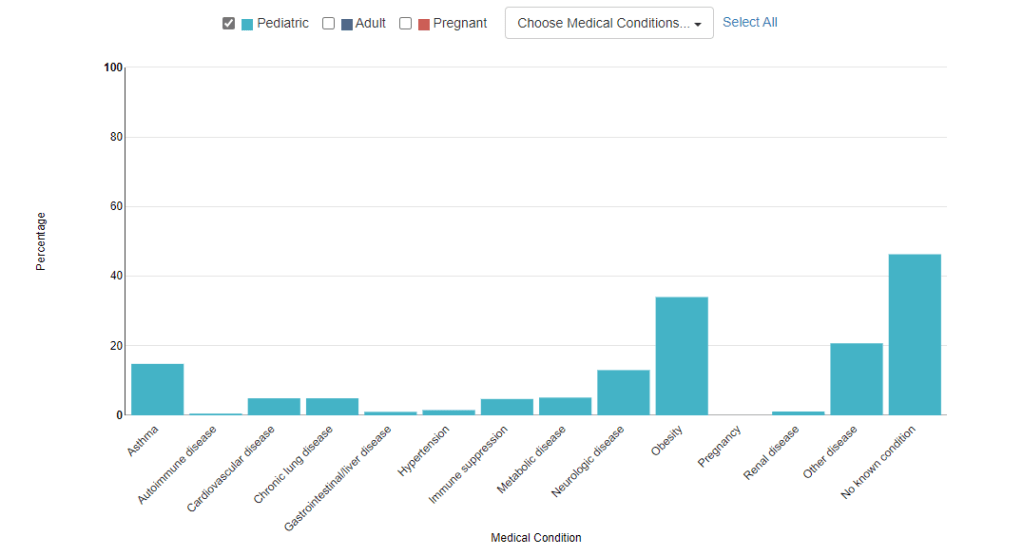
Task: Click the Other disease bar
Action: (x=856, y=379)
